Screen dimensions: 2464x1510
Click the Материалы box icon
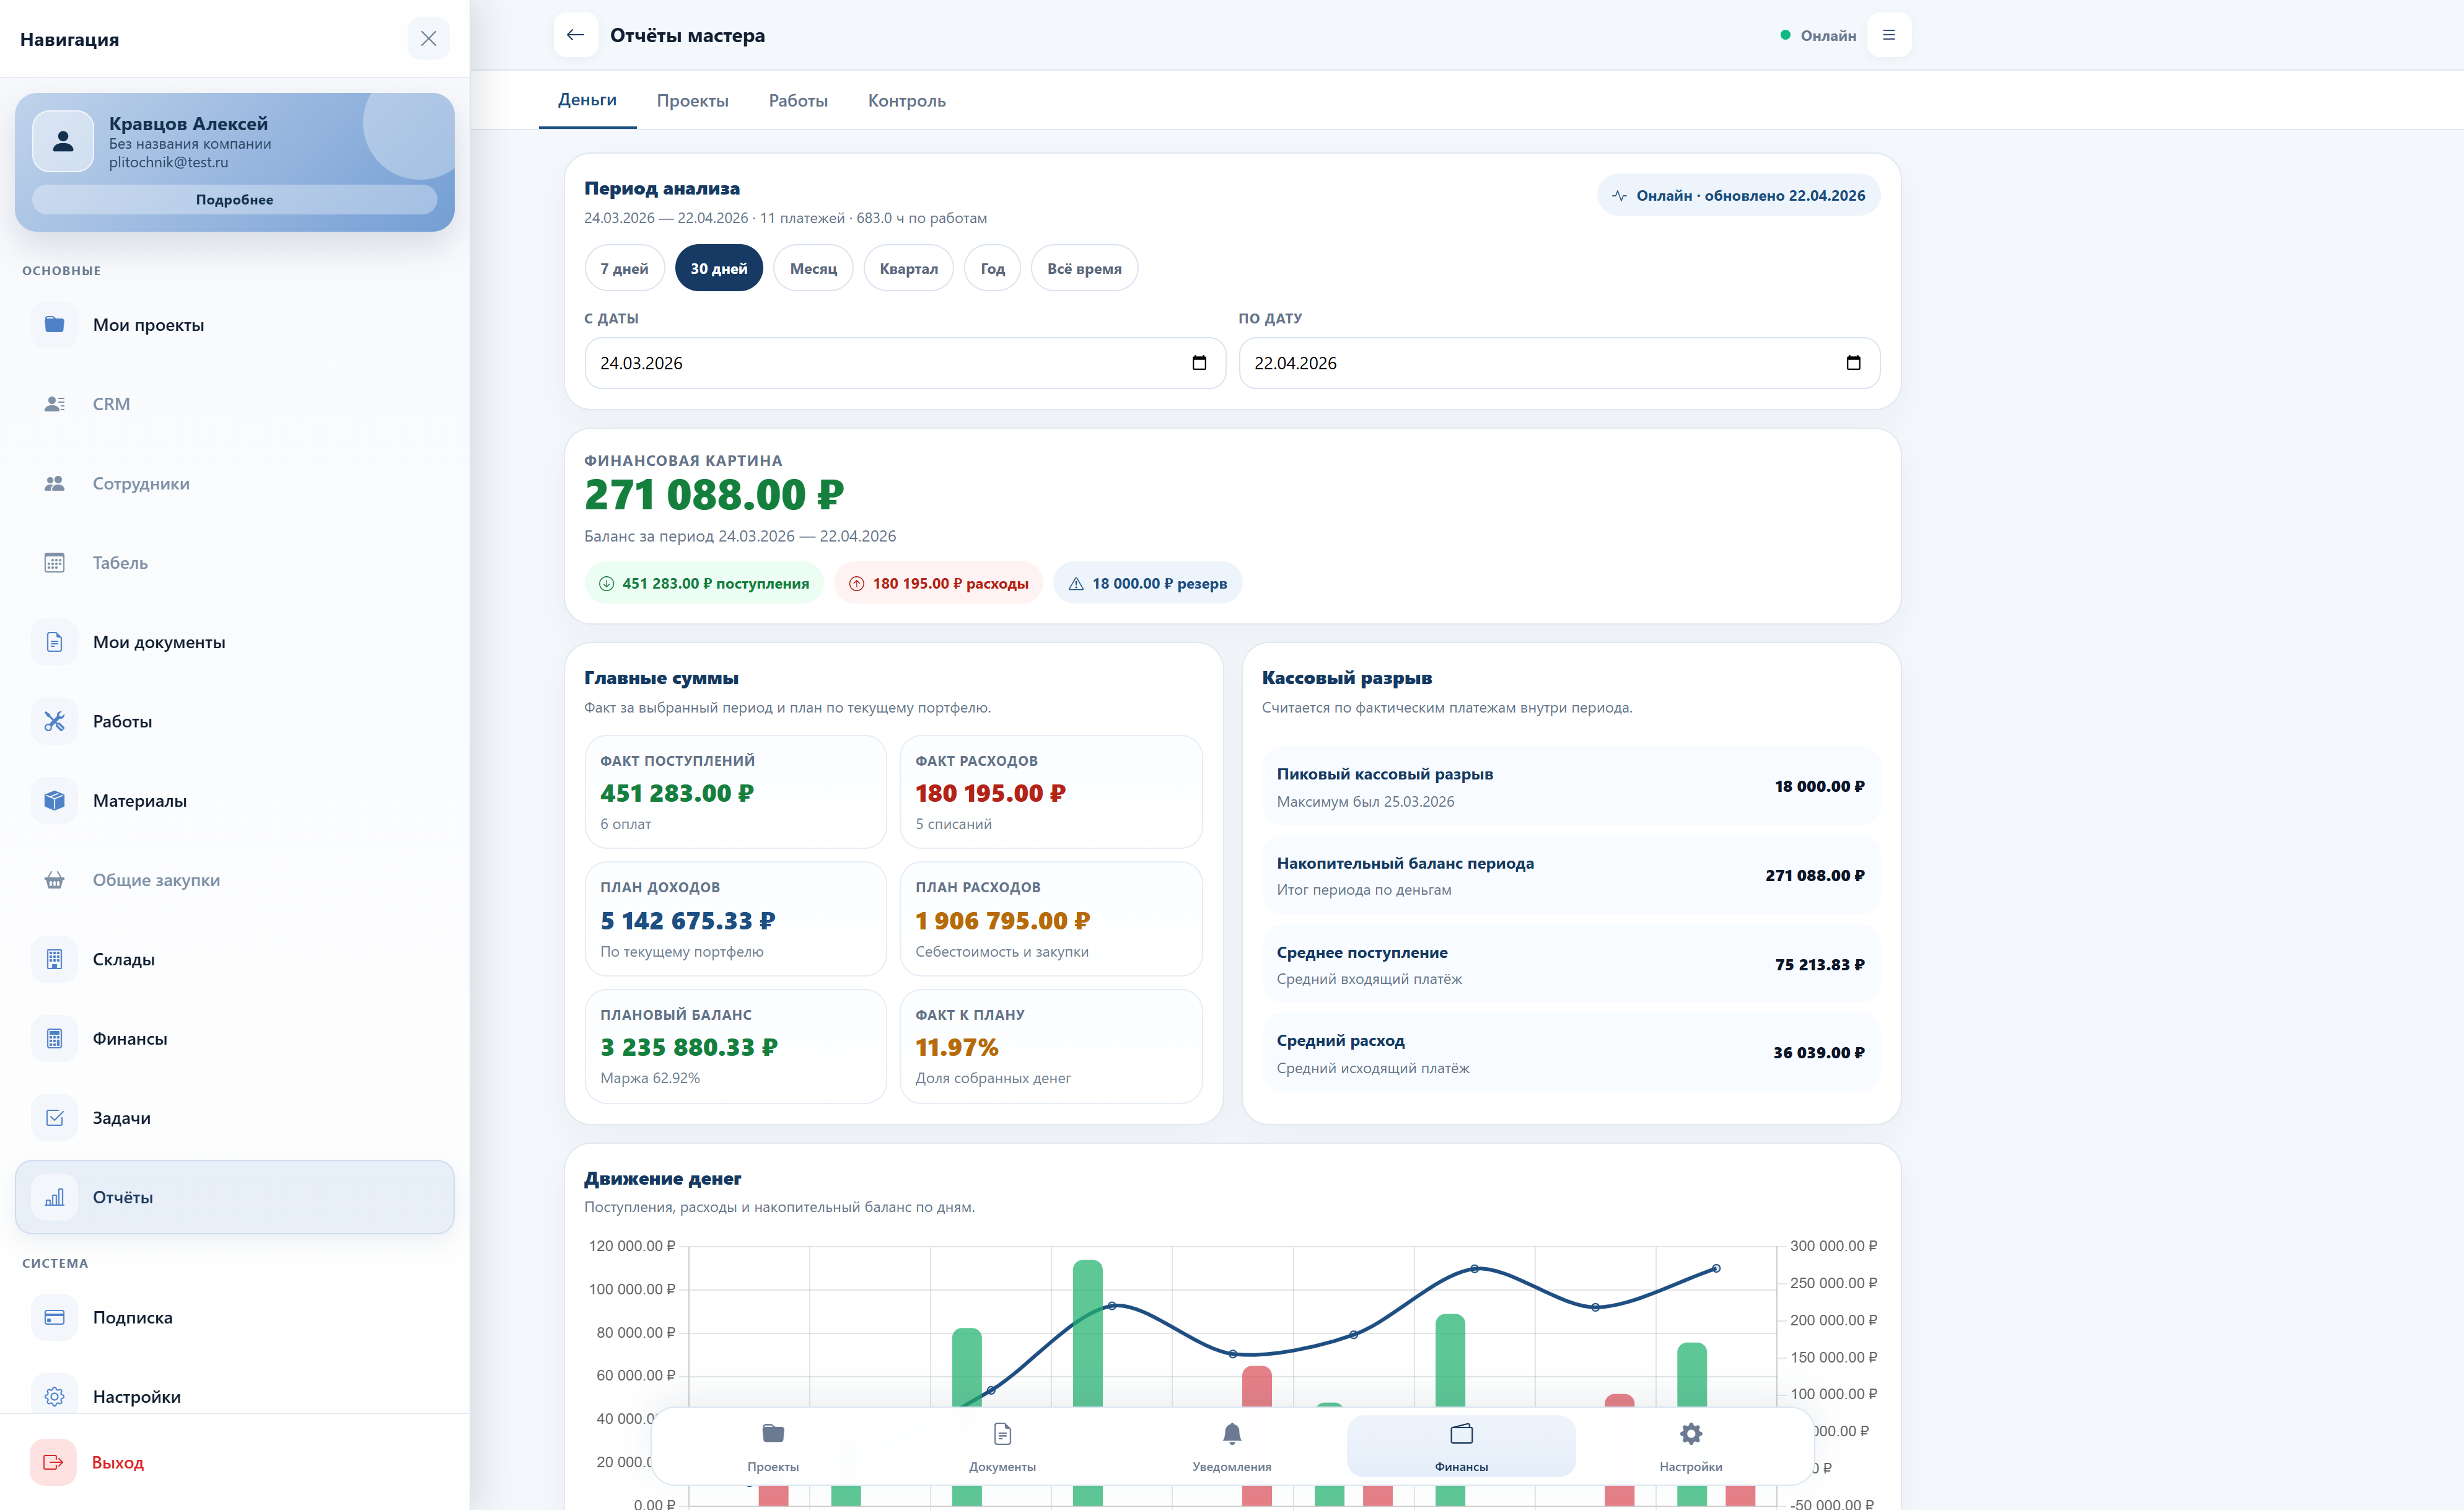pyautogui.click(x=54, y=800)
